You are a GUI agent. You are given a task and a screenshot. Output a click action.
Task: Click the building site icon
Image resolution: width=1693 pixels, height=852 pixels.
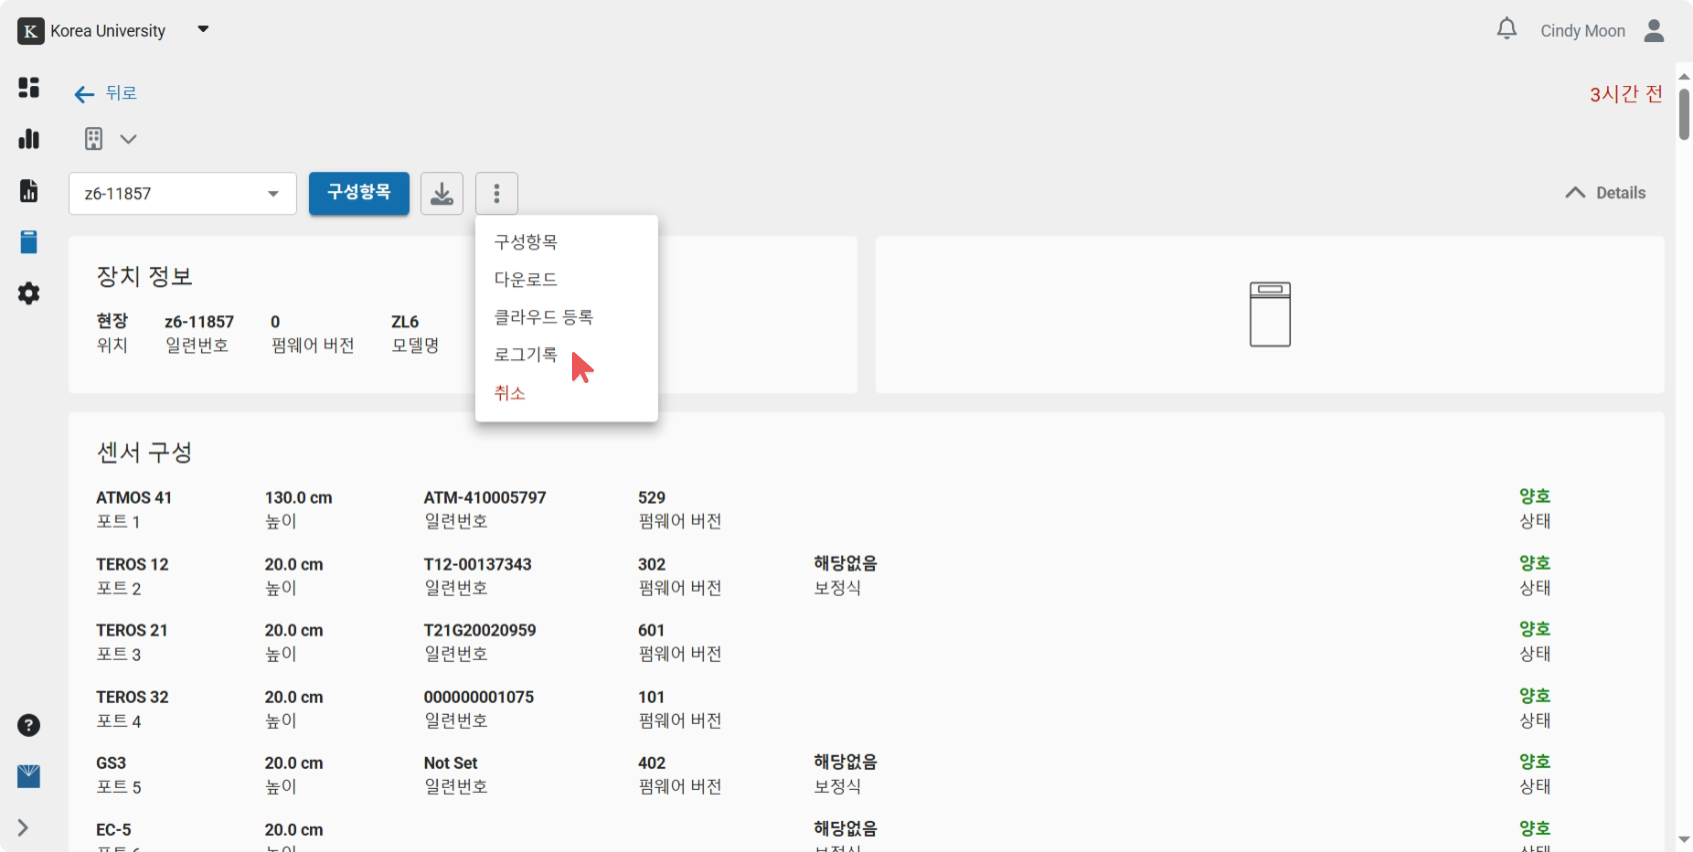point(94,139)
